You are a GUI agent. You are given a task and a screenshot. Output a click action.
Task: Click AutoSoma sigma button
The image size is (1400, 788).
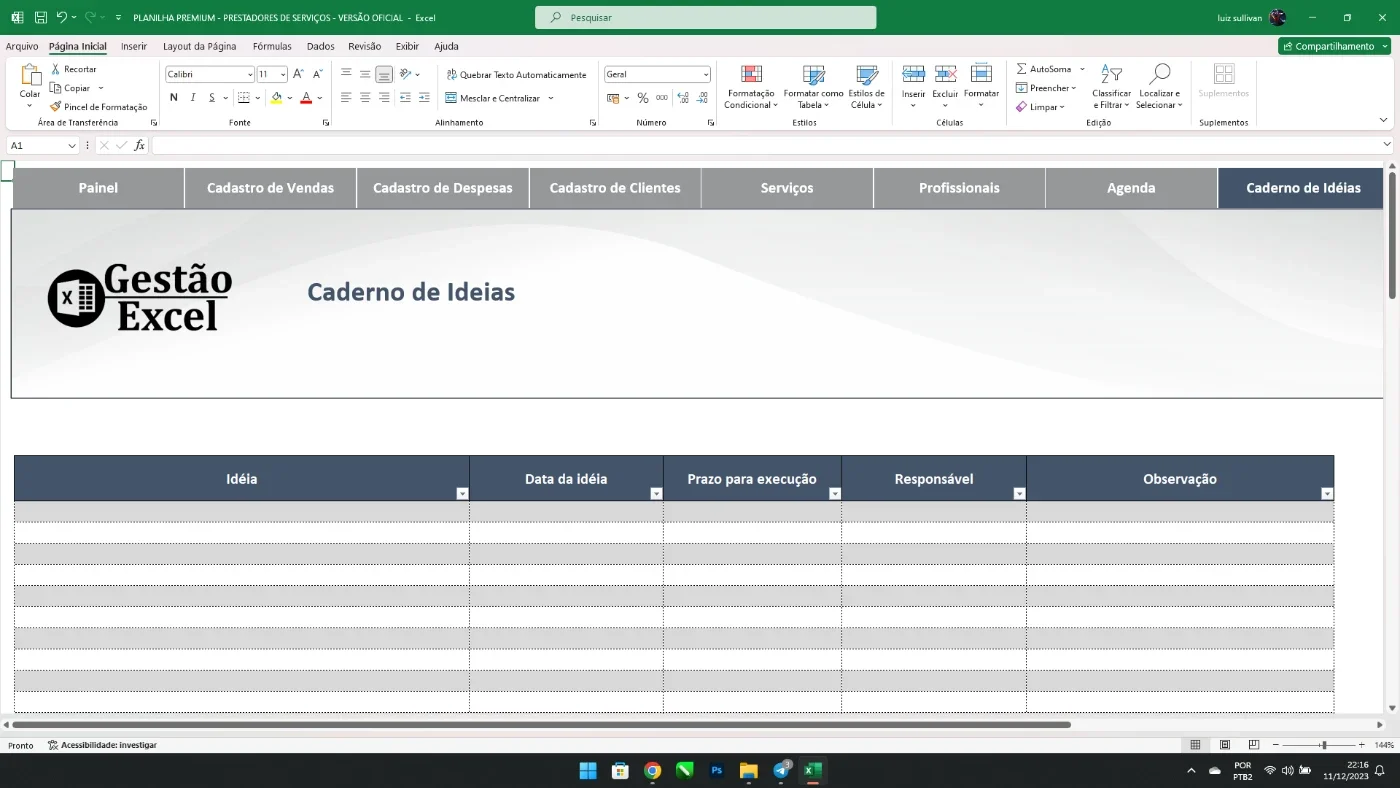1043,69
